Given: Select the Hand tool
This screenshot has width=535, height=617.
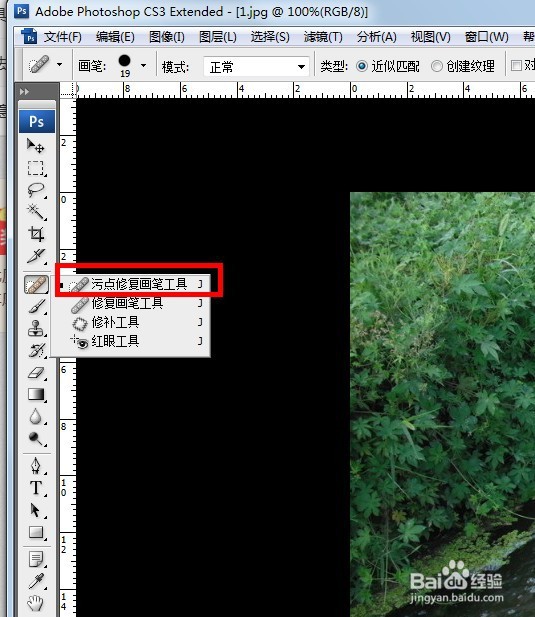Looking at the screenshot, I should click(36, 603).
